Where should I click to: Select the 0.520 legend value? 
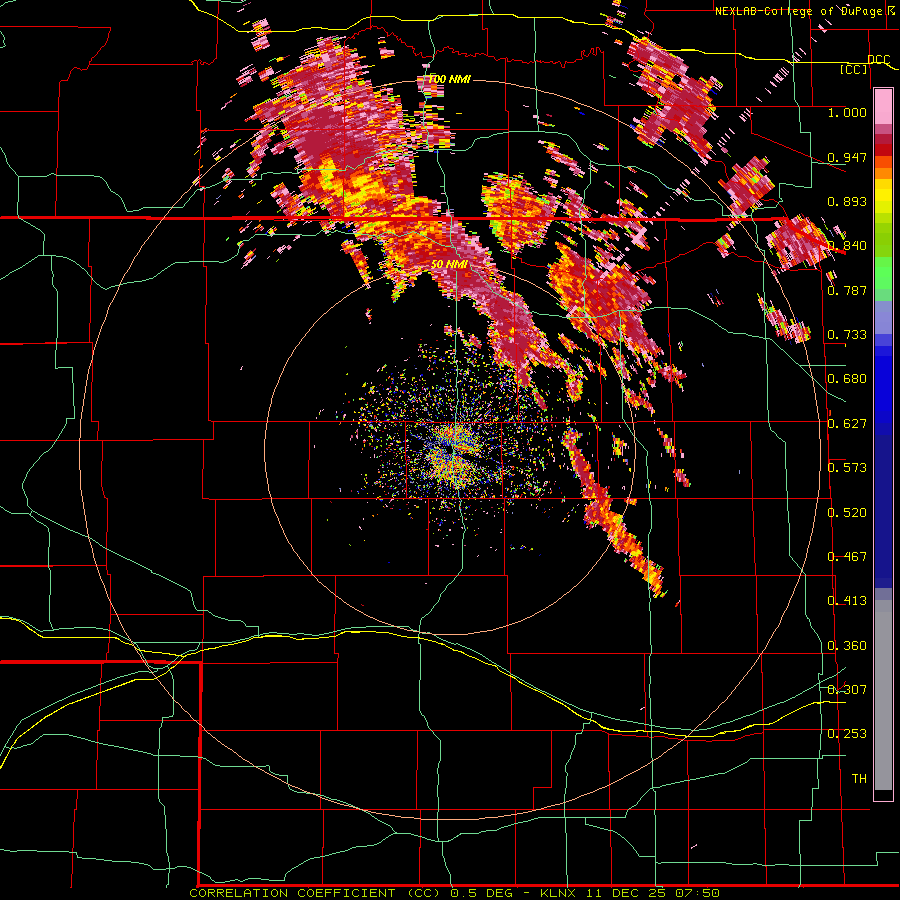847,513
